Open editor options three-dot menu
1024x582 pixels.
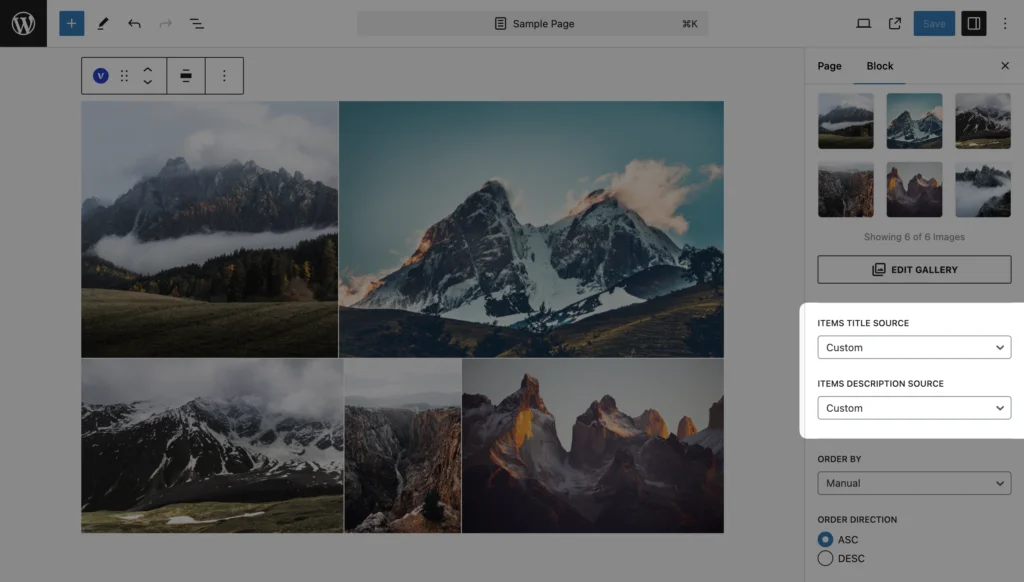(x=1005, y=24)
